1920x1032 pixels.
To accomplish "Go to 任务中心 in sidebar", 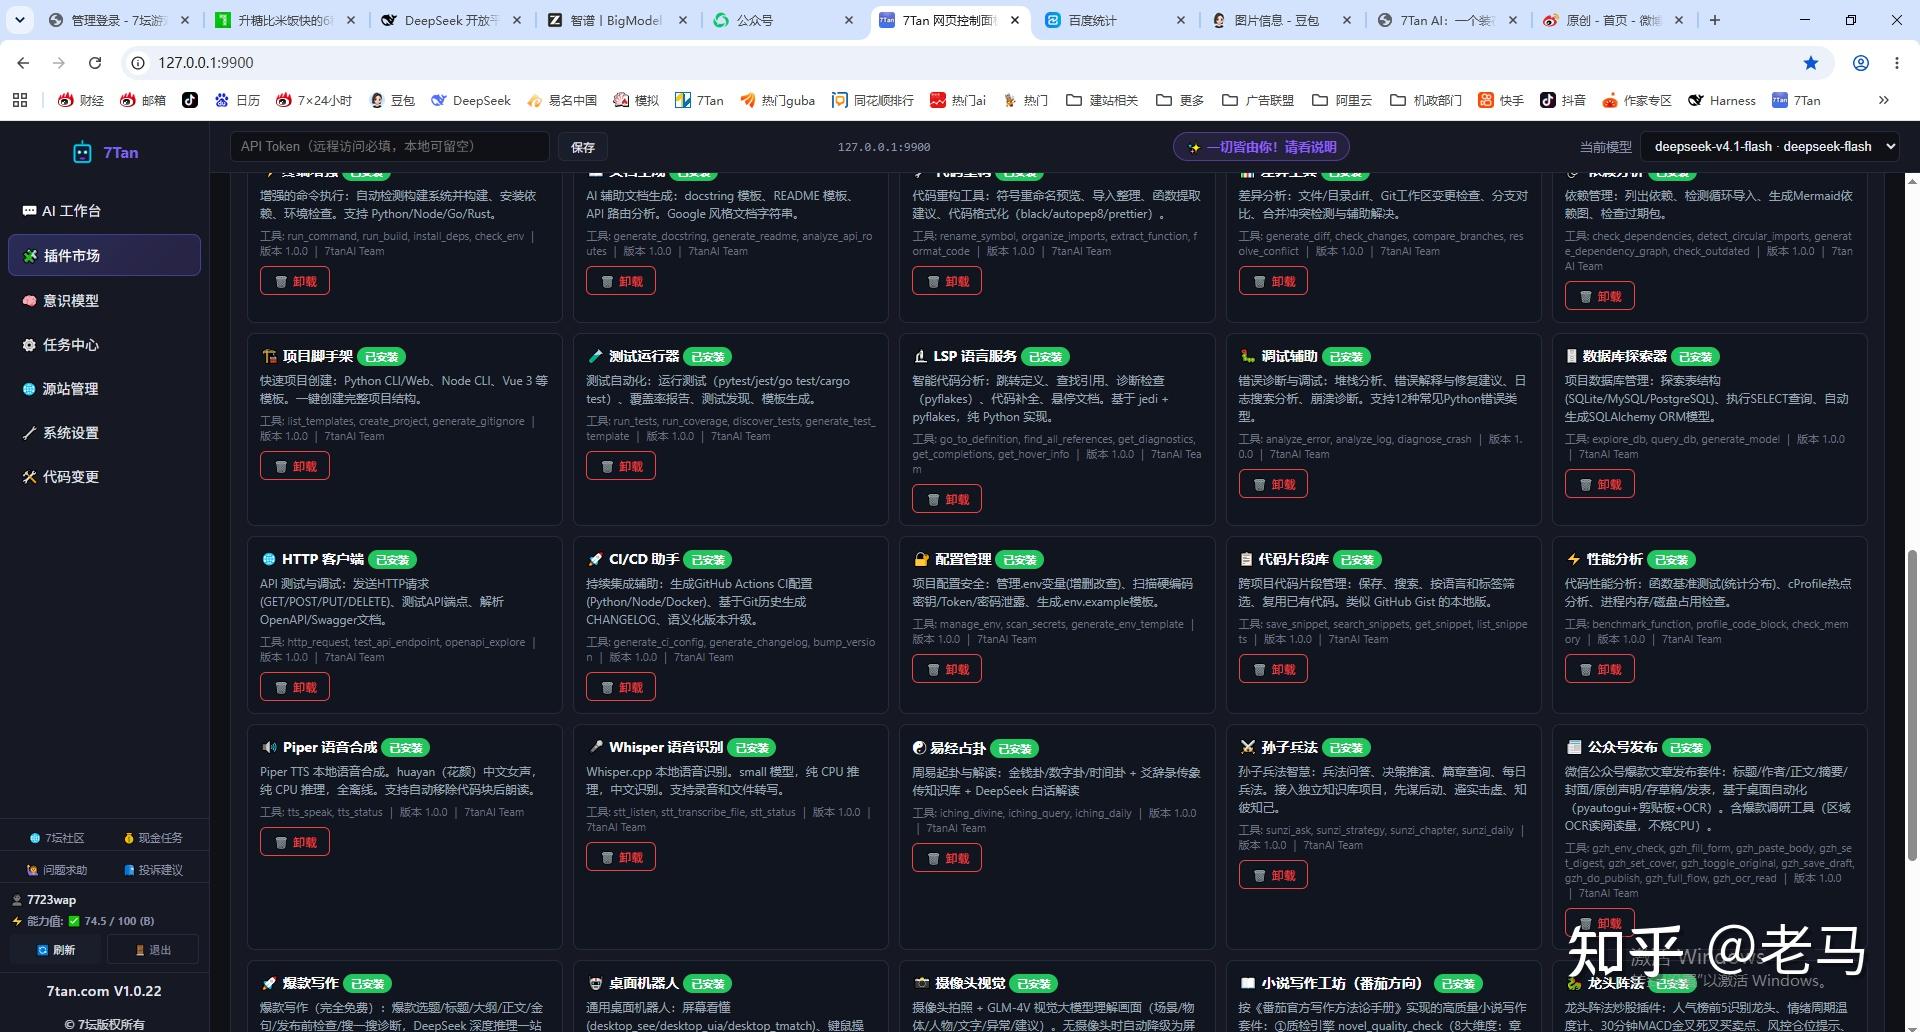I will coord(104,344).
